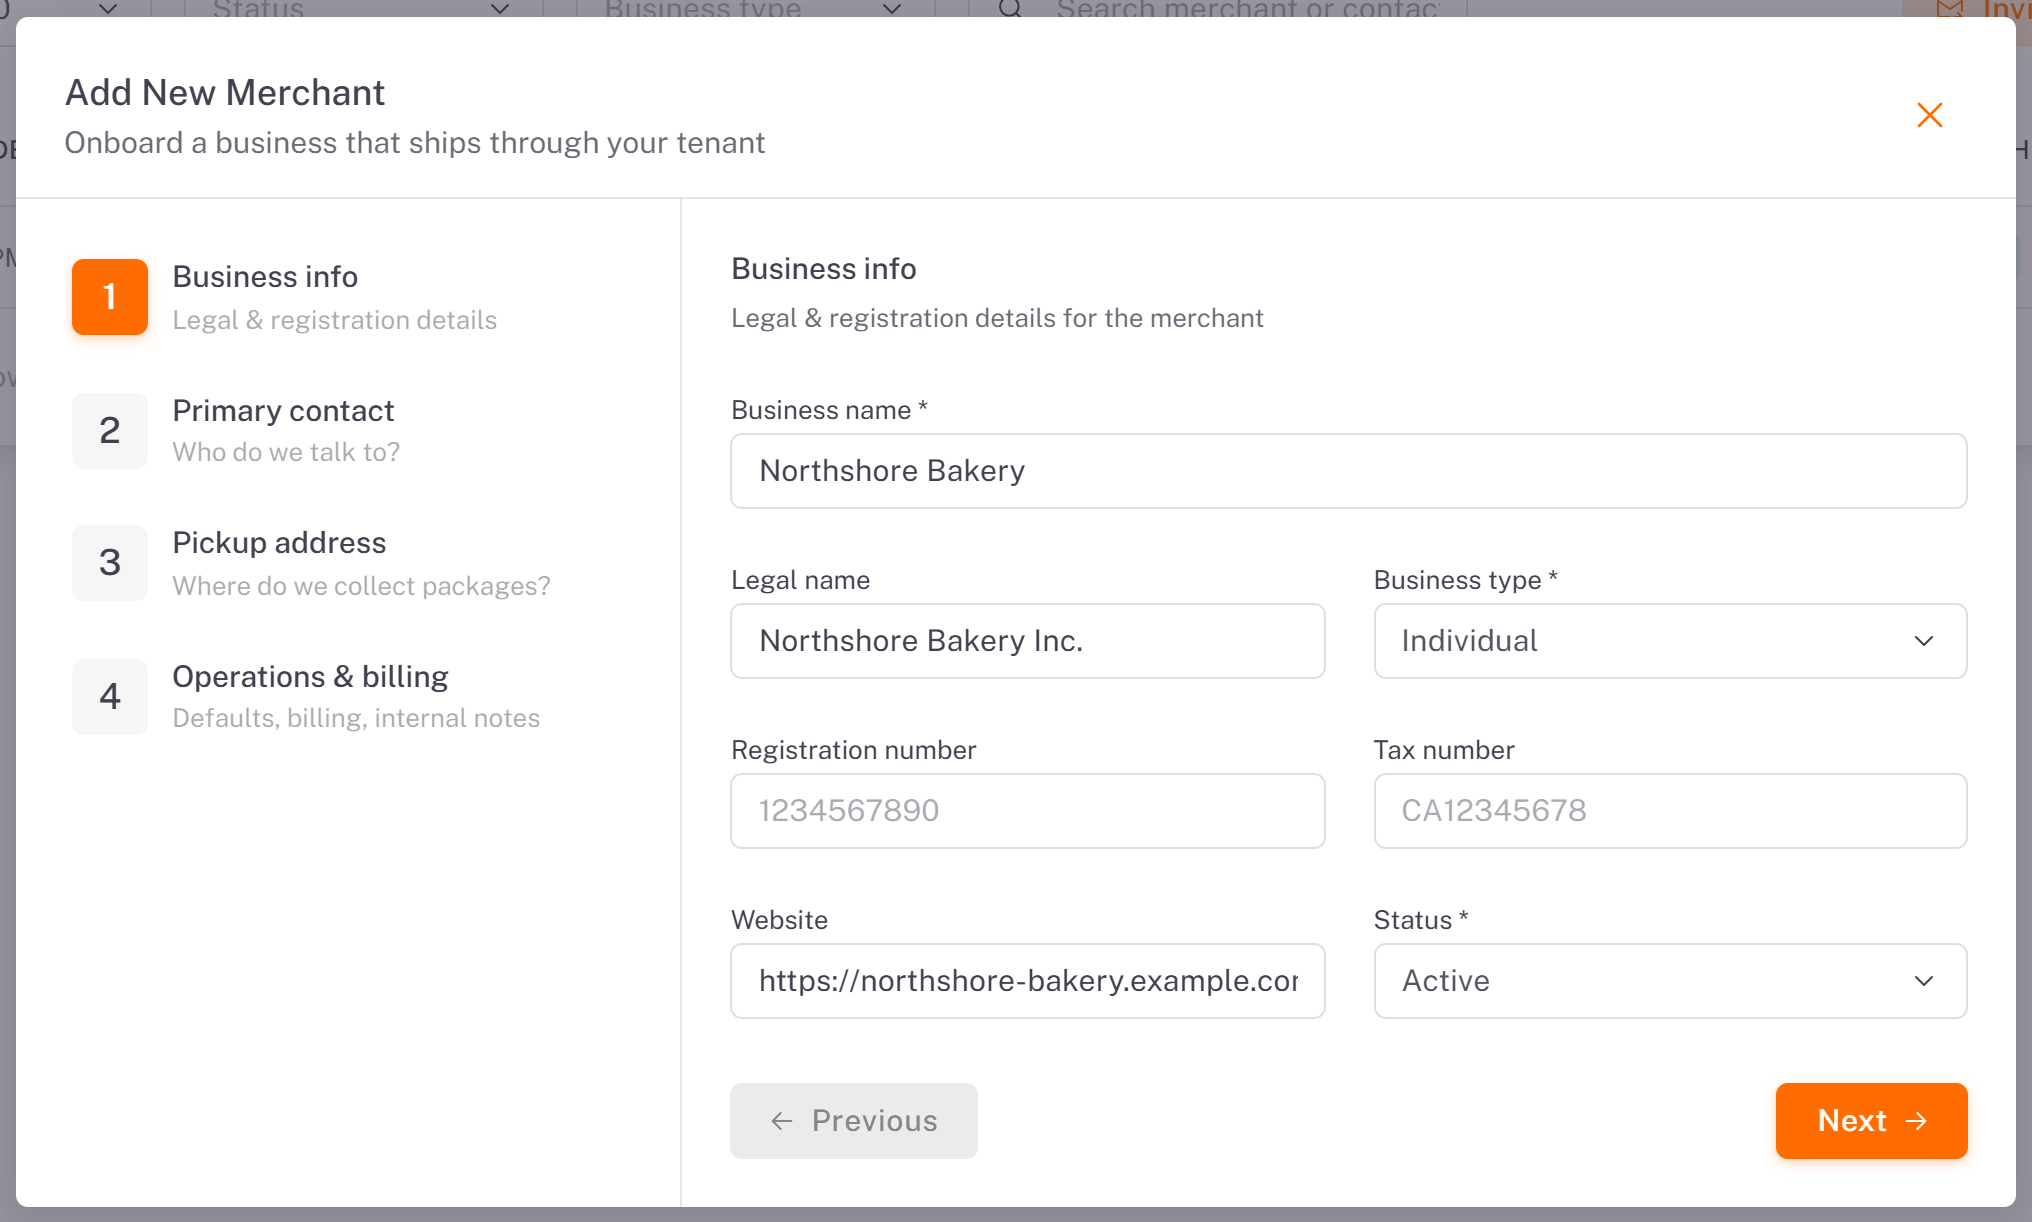Focus the Registration number field
Screen dimensions: 2032x1222
pos(1027,811)
